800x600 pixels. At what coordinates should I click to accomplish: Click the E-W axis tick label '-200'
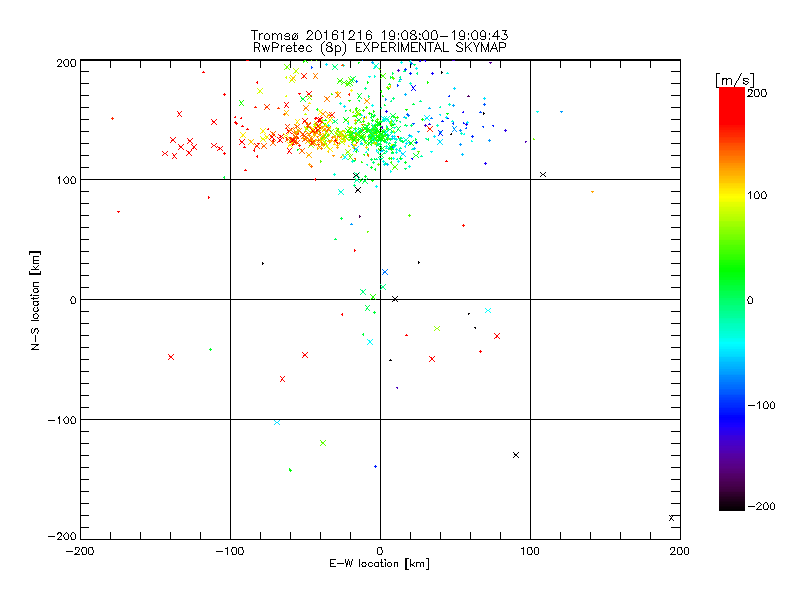pos(80,551)
